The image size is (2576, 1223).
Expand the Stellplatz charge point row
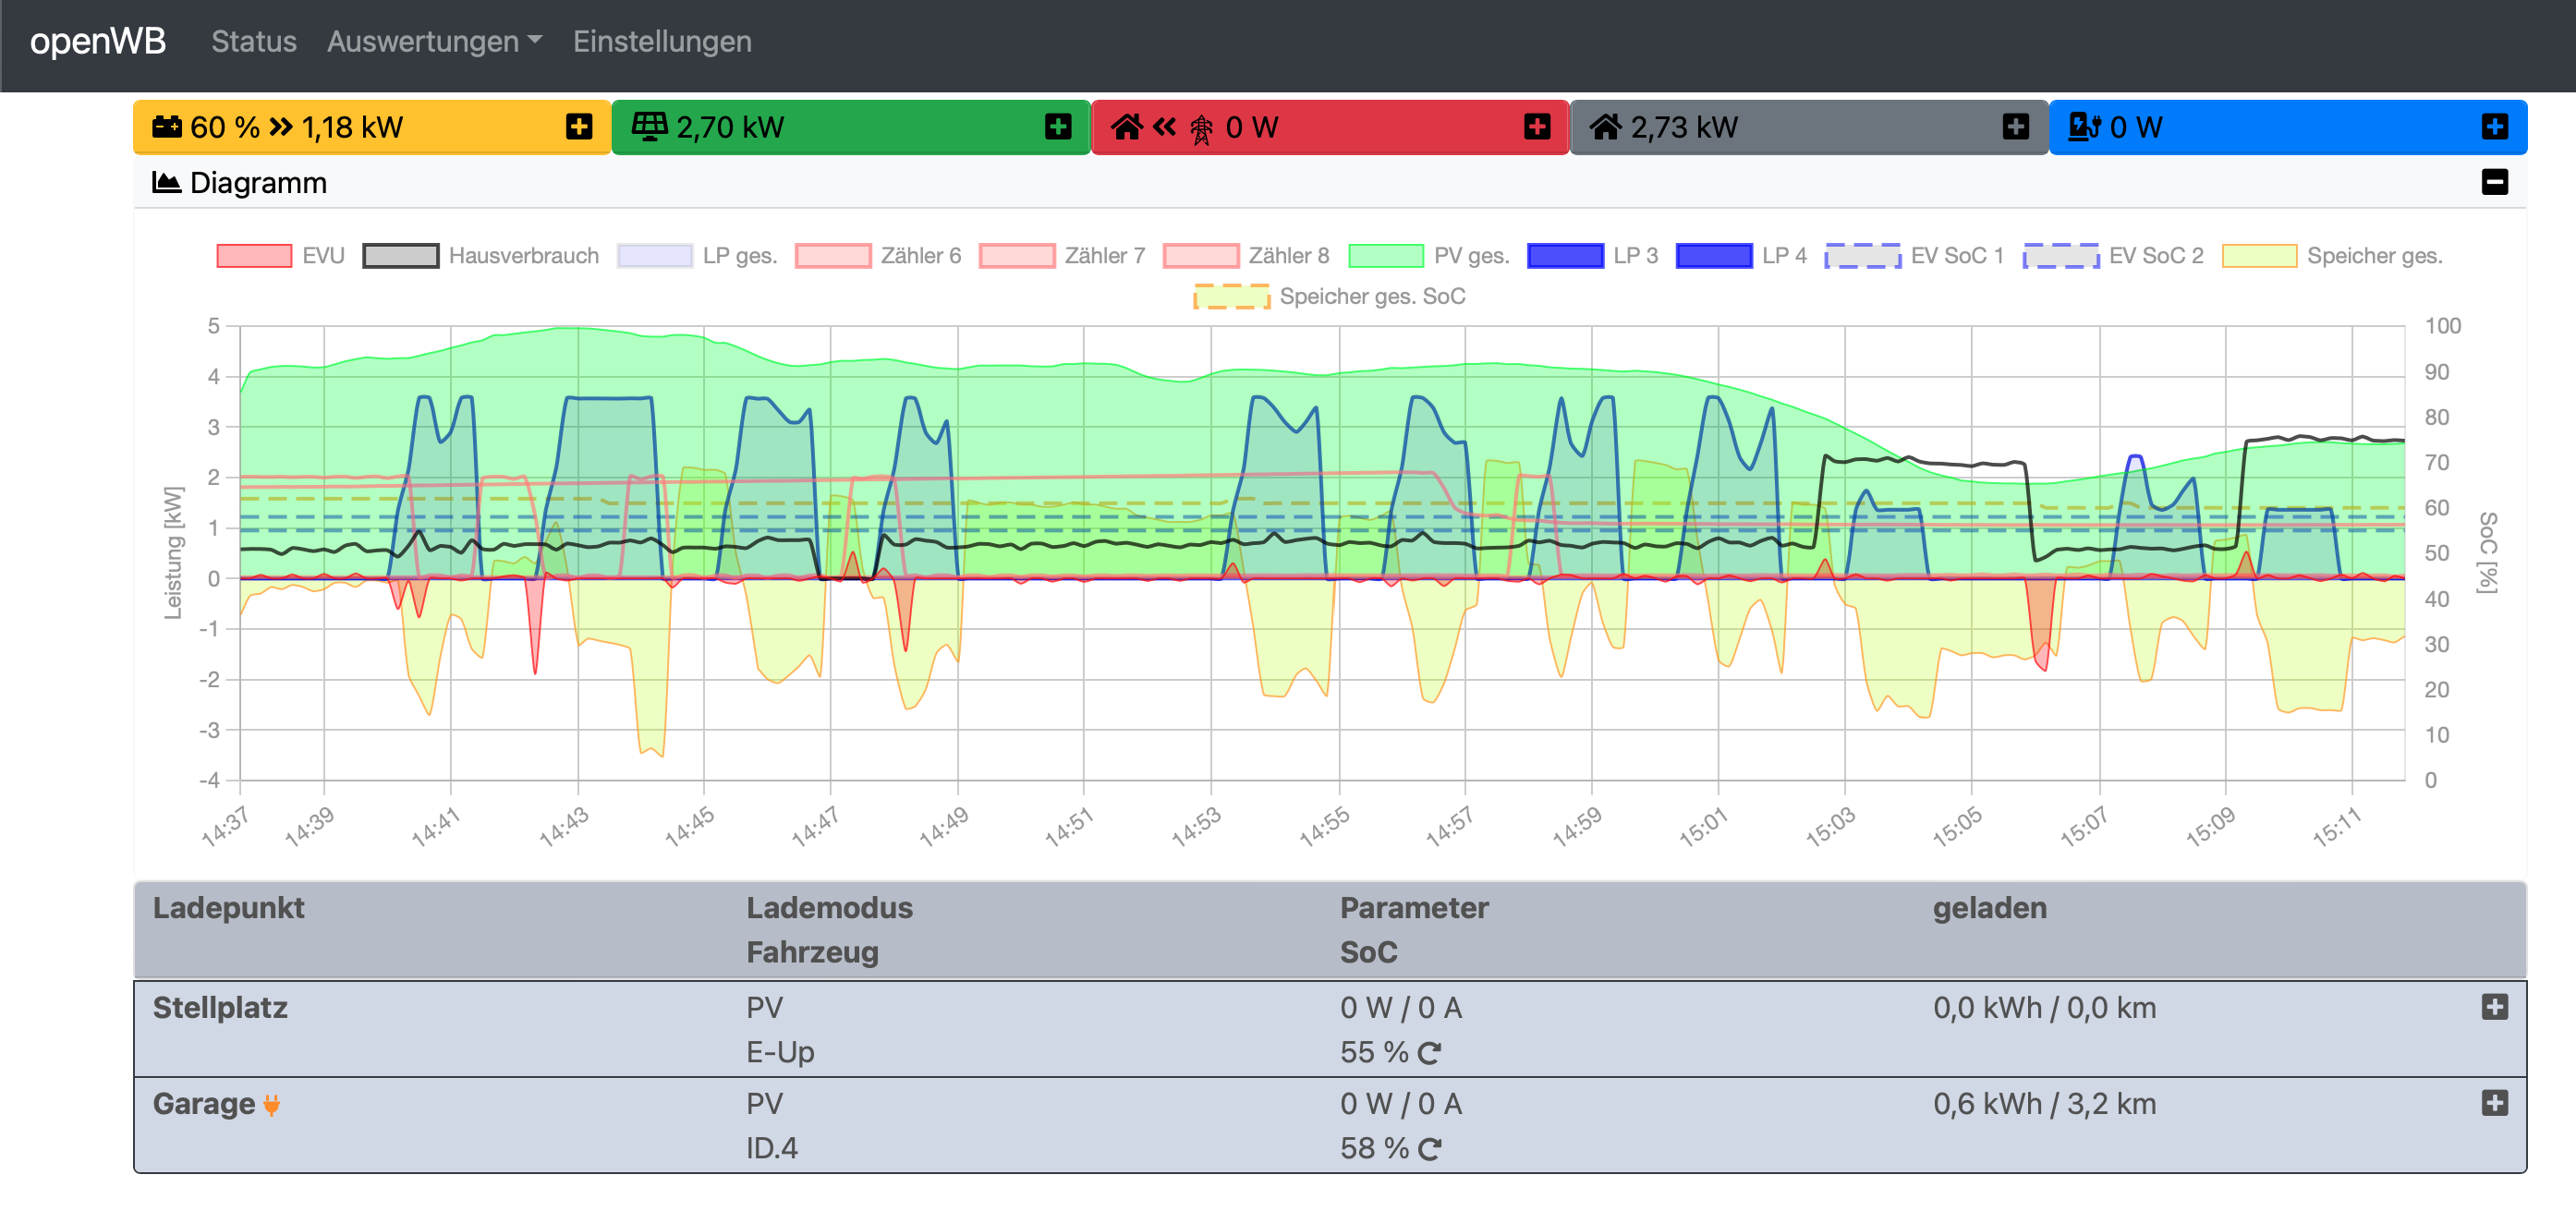[x=2494, y=1007]
